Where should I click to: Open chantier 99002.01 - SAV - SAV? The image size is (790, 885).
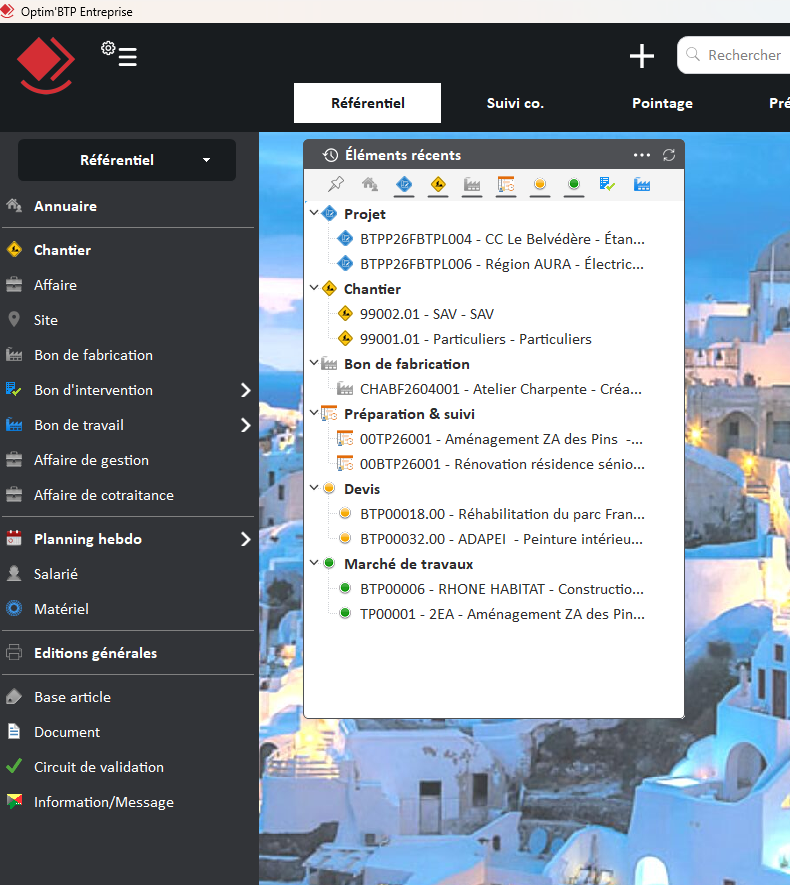(427, 314)
